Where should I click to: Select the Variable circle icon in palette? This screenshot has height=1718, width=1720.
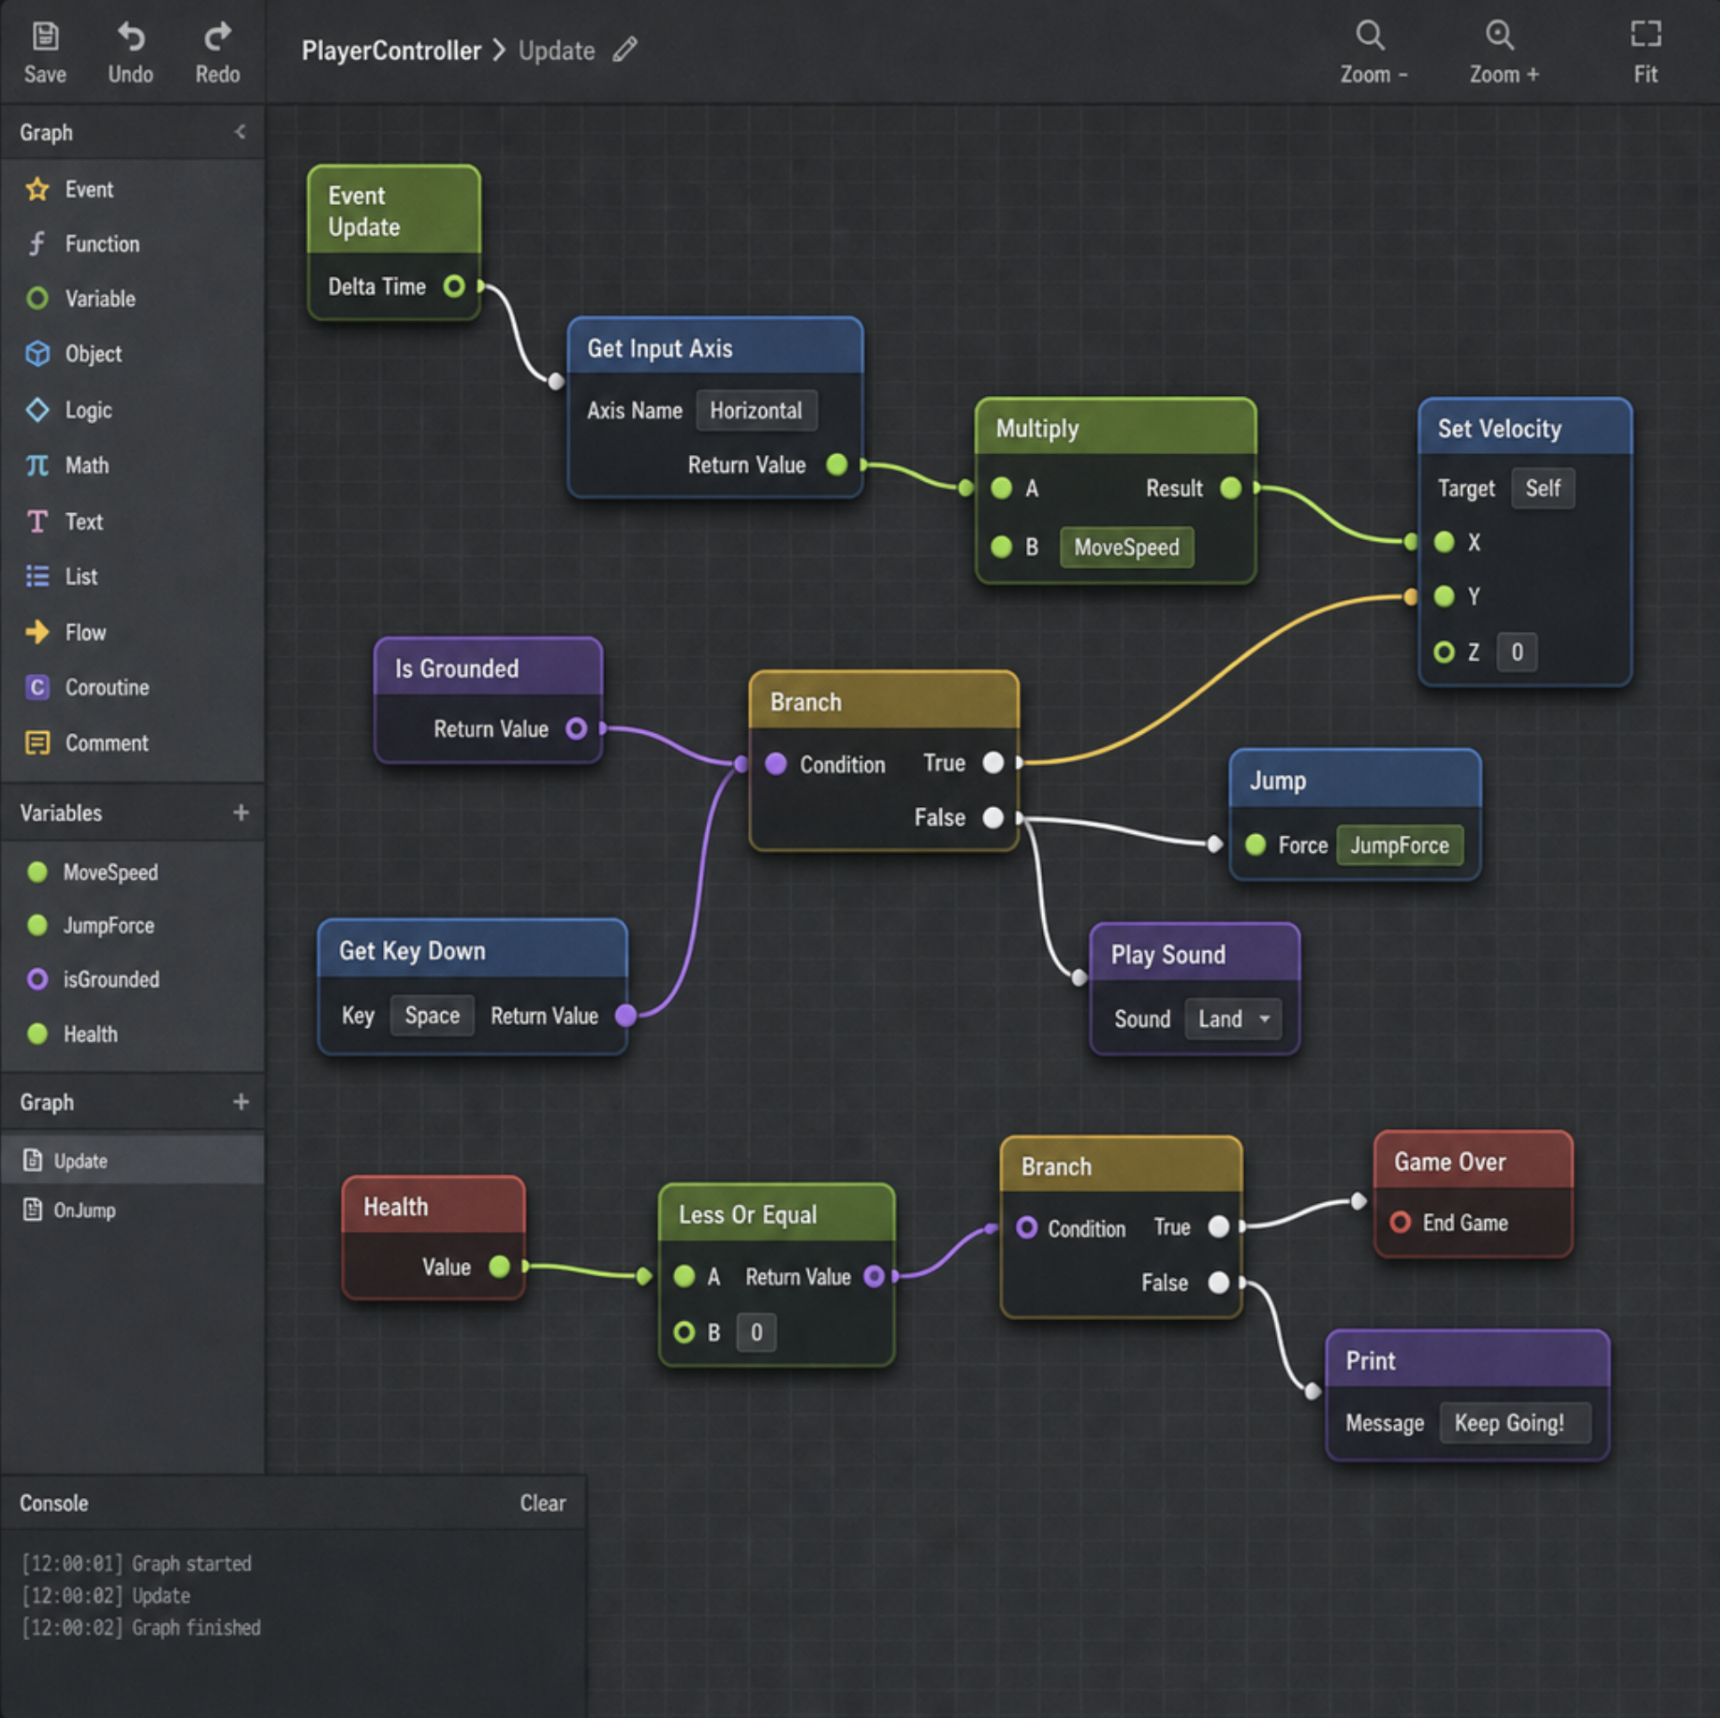[x=38, y=298]
